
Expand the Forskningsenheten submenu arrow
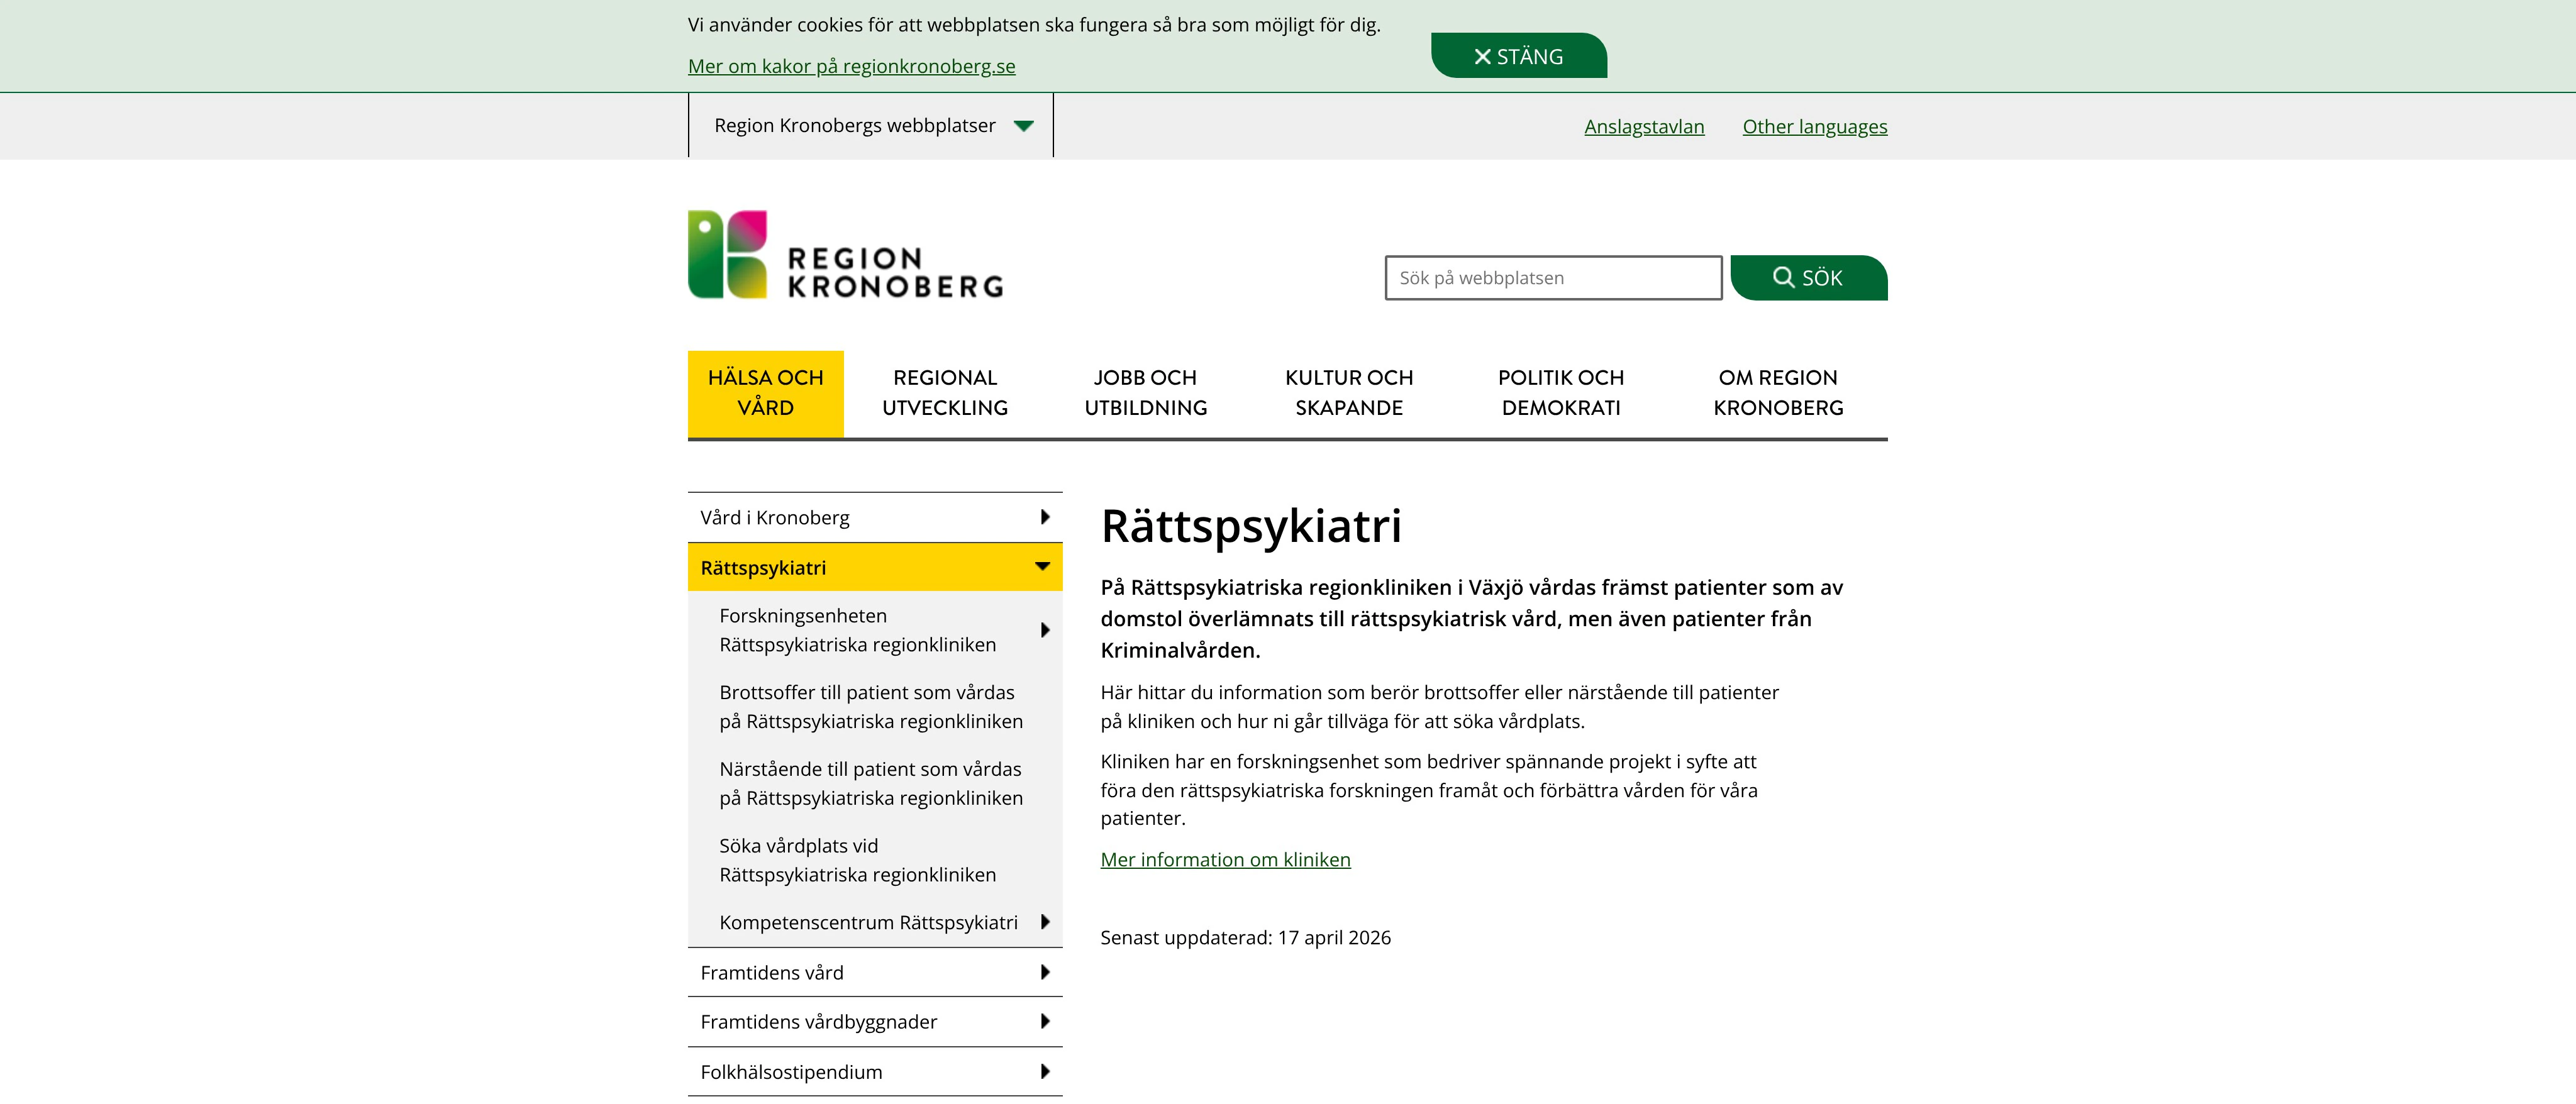click(1044, 630)
